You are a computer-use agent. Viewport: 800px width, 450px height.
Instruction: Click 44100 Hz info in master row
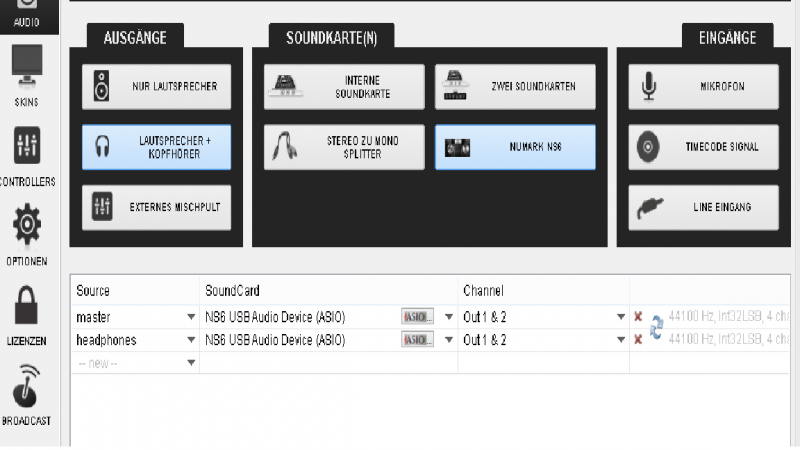[x=729, y=316]
